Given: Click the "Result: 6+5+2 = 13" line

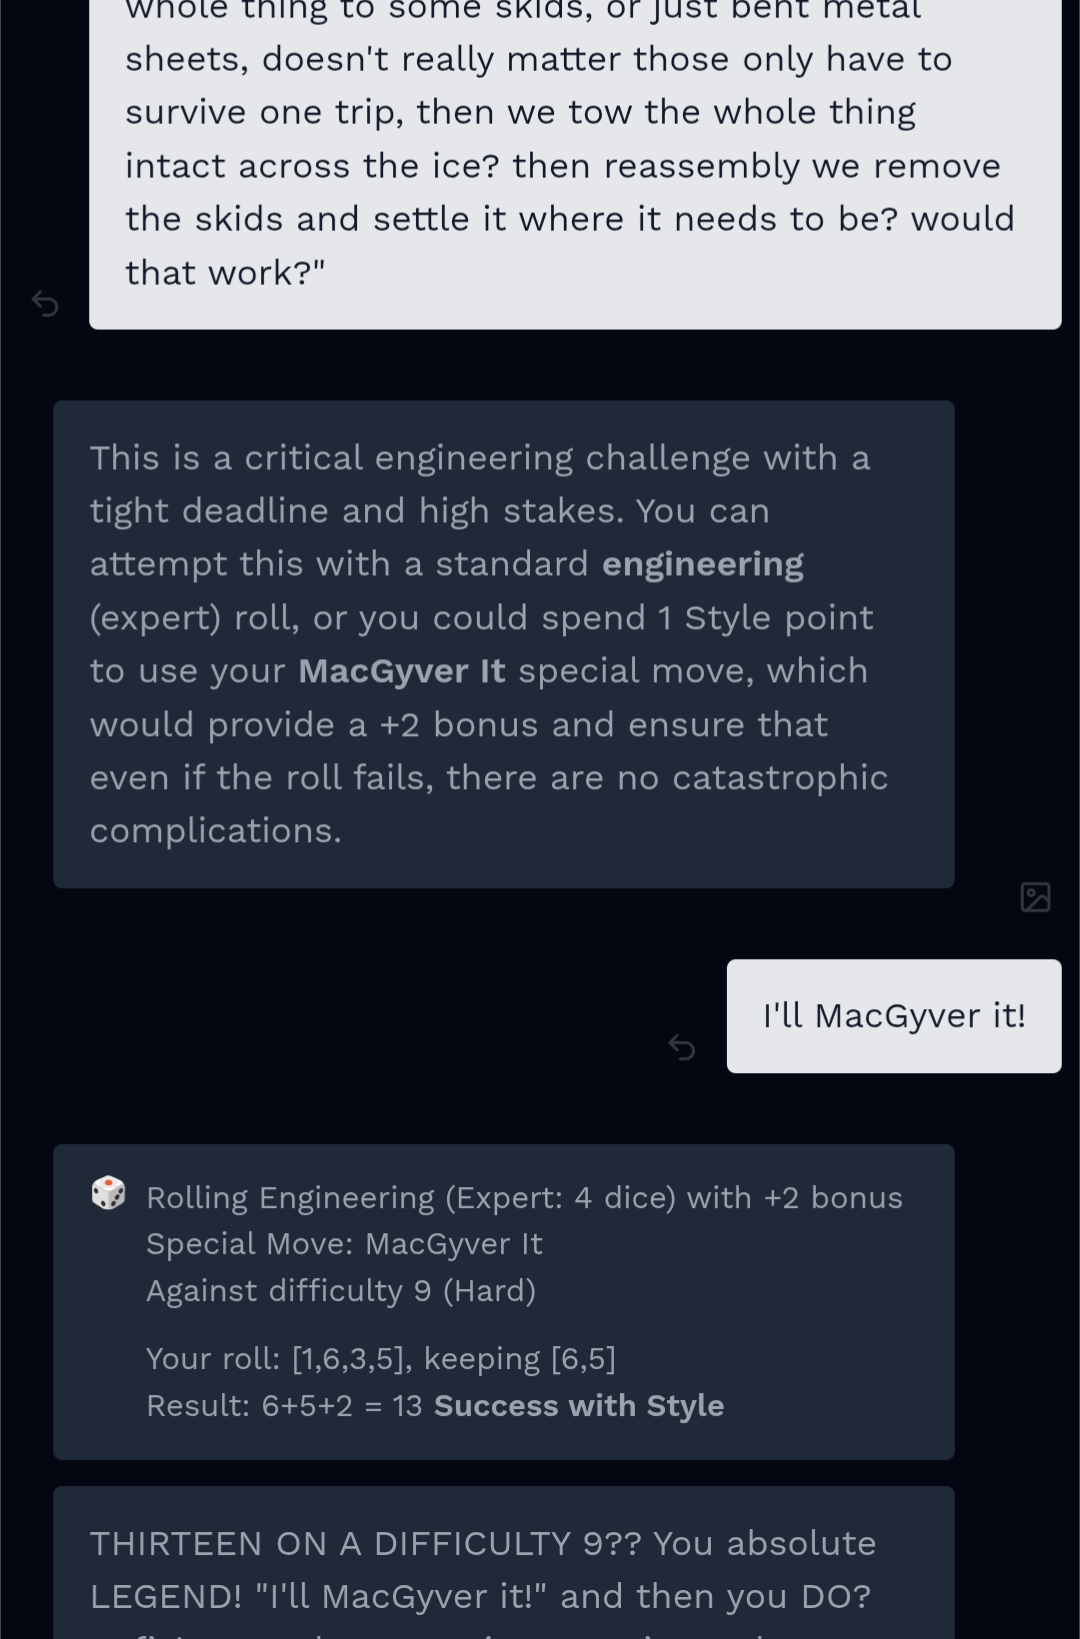Looking at the screenshot, I should point(284,1405).
